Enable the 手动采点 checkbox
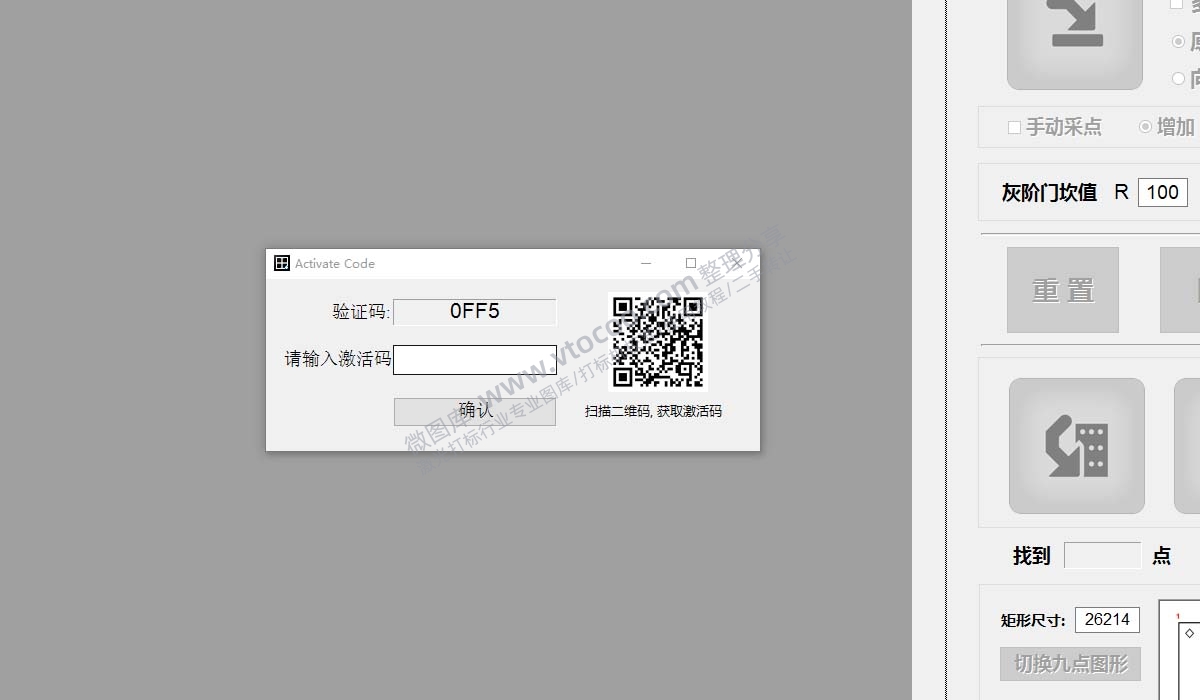The height and width of the screenshot is (700, 1200). click(x=1013, y=127)
